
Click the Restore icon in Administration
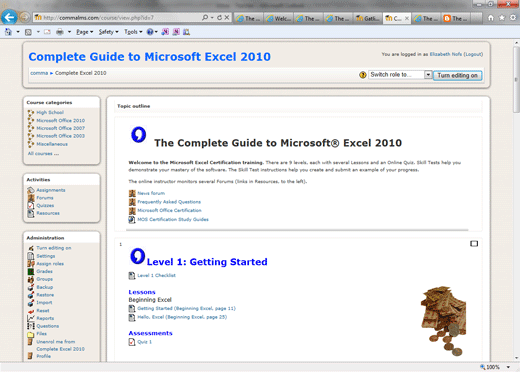pos(31,295)
